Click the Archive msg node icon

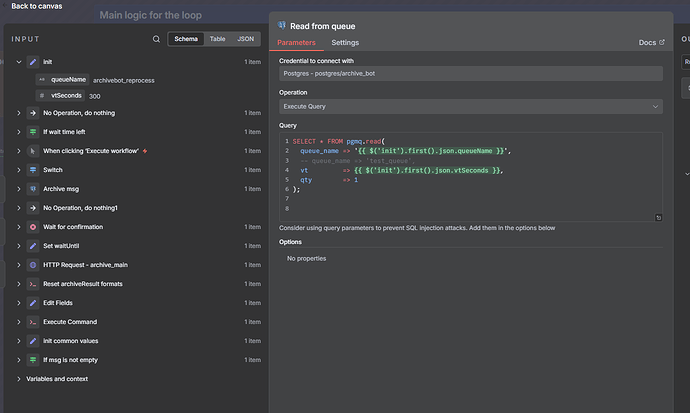33,189
